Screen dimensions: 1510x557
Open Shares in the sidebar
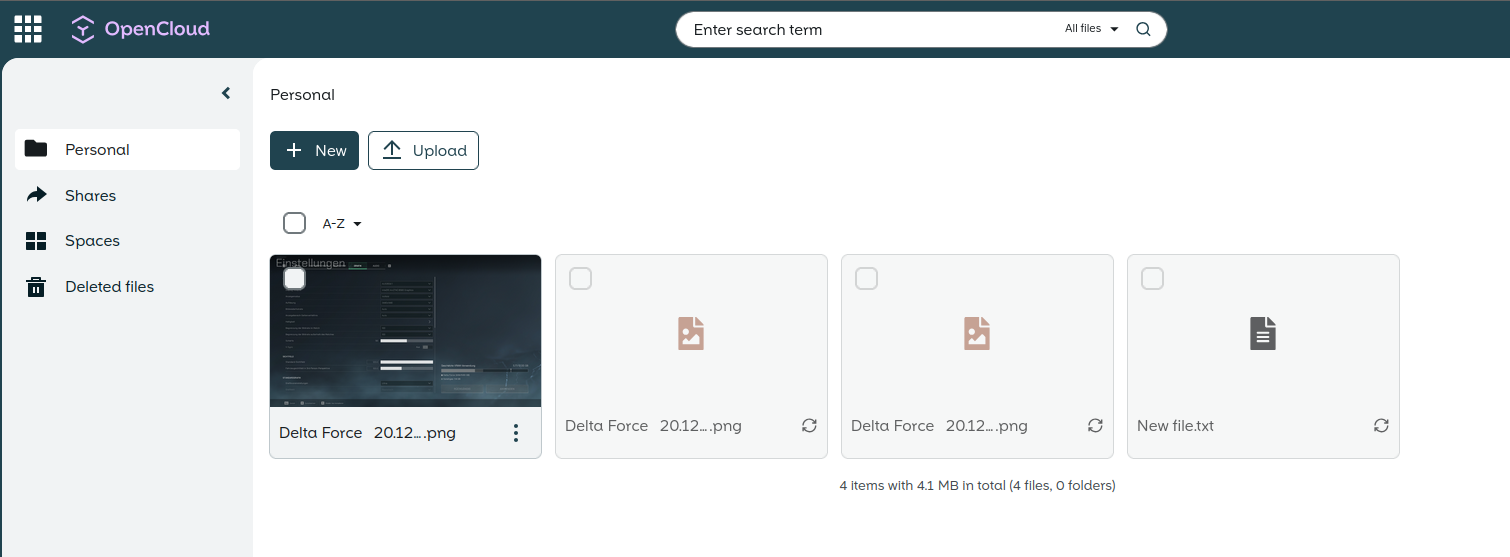point(128,195)
